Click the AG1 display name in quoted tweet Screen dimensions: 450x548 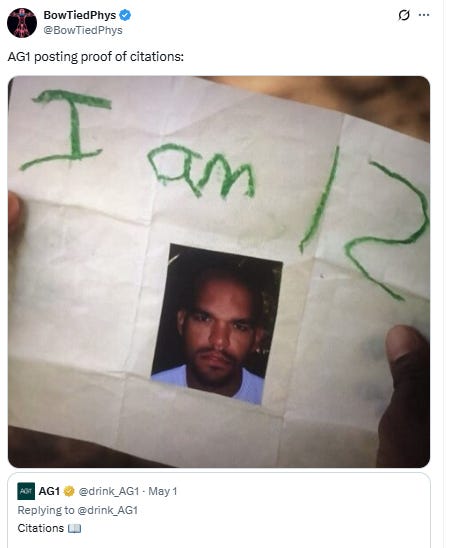49,491
